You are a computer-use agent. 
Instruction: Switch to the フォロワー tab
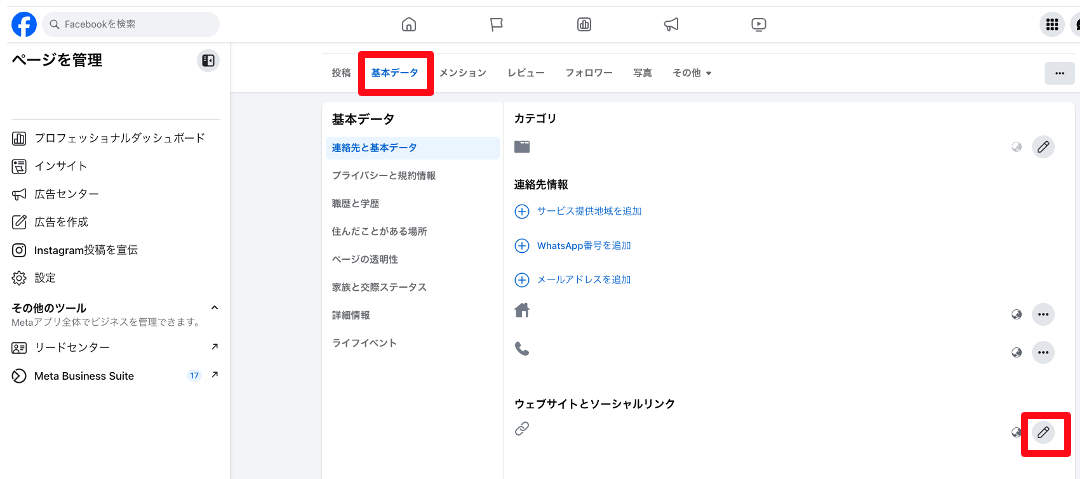point(589,72)
